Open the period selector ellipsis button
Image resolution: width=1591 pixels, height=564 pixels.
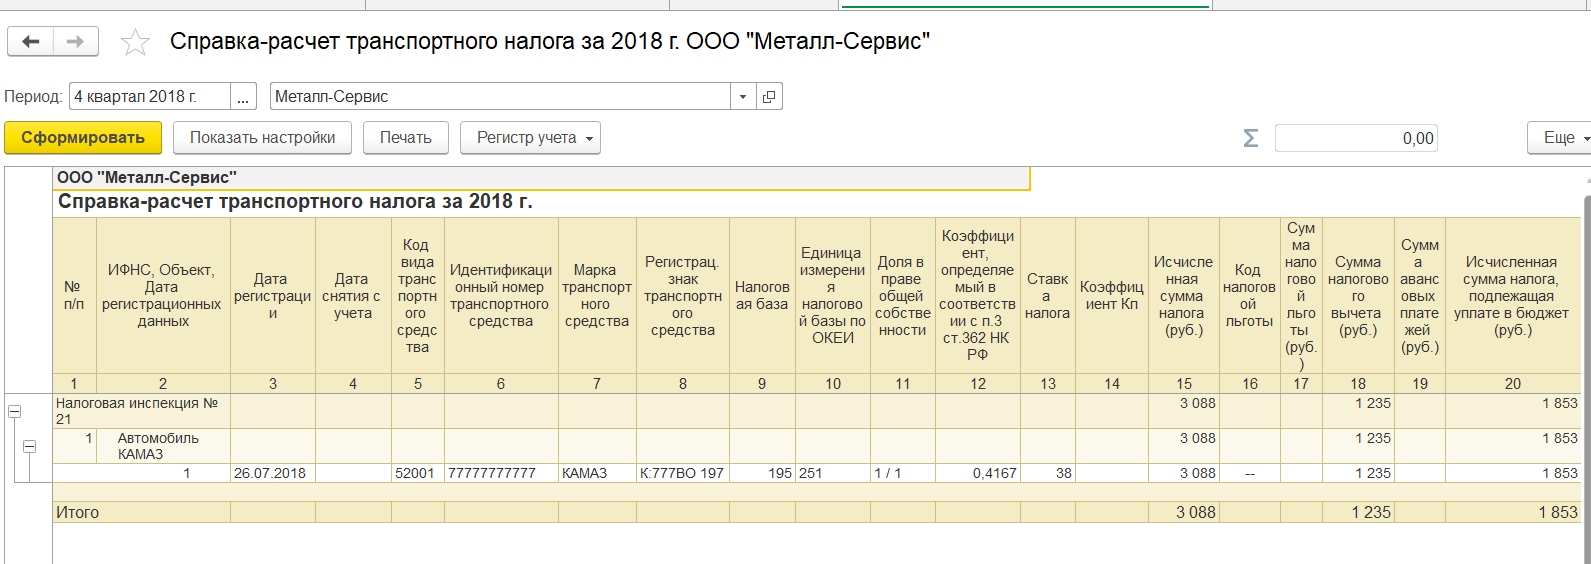coord(243,97)
